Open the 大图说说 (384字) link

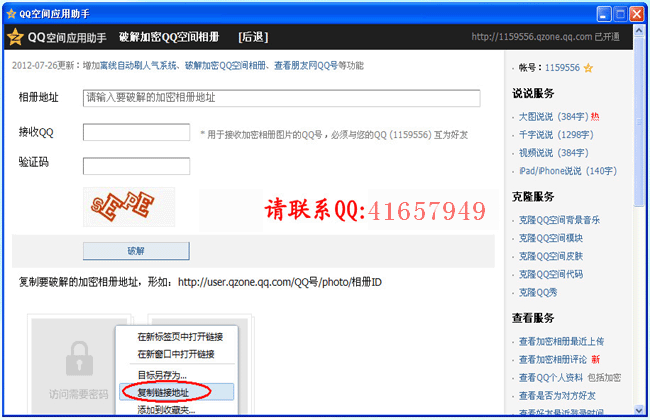pyautogui.click(x=554, y=116)
